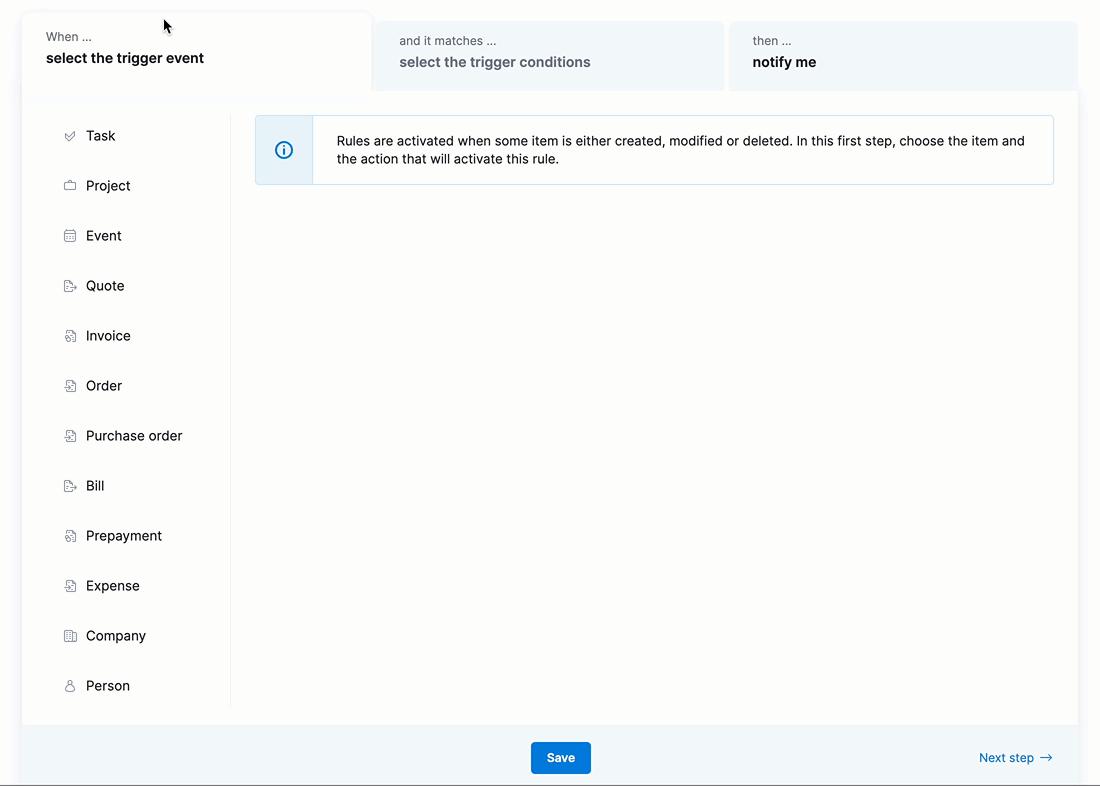
Task: Click the Quote document icon
Action: pos(69,286)
